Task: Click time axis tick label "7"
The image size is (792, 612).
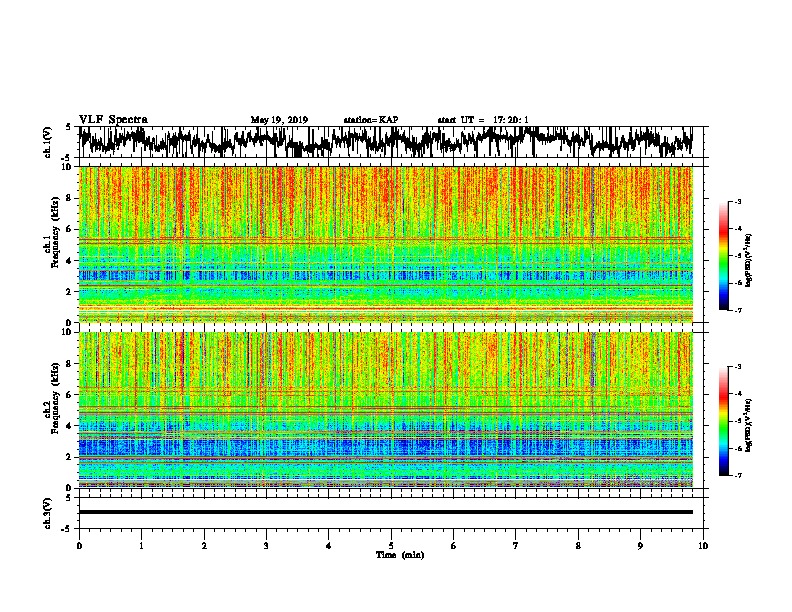Action: click(516, 546)
